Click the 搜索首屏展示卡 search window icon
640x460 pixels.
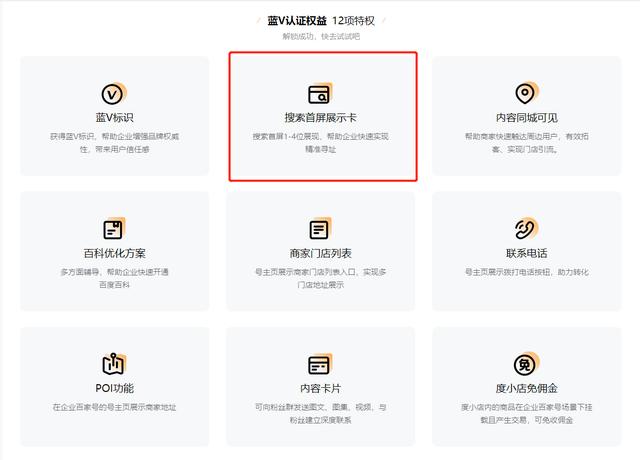(x=320, y=93)
